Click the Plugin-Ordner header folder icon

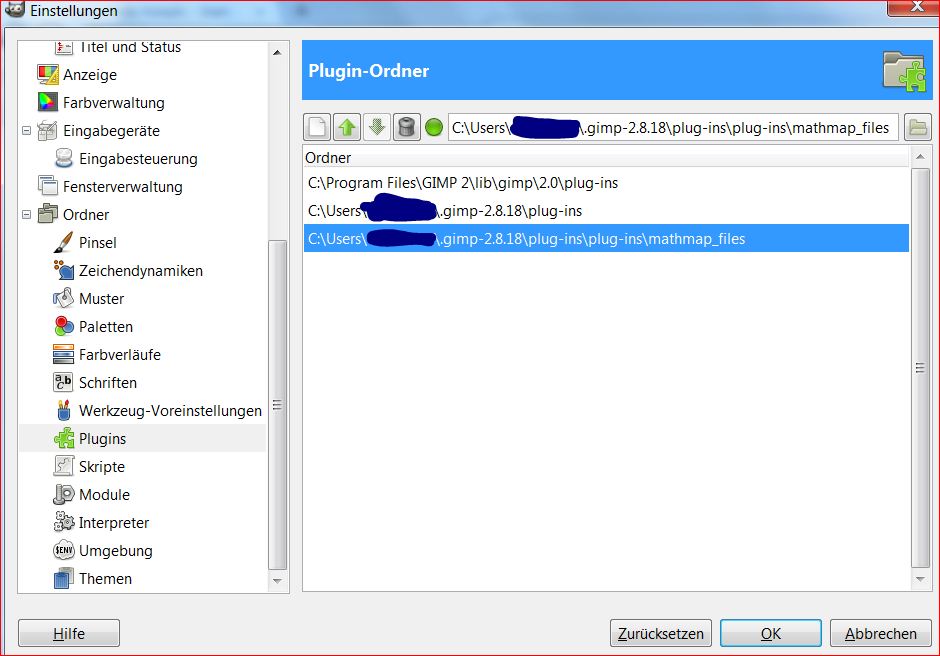coord(904,71)
